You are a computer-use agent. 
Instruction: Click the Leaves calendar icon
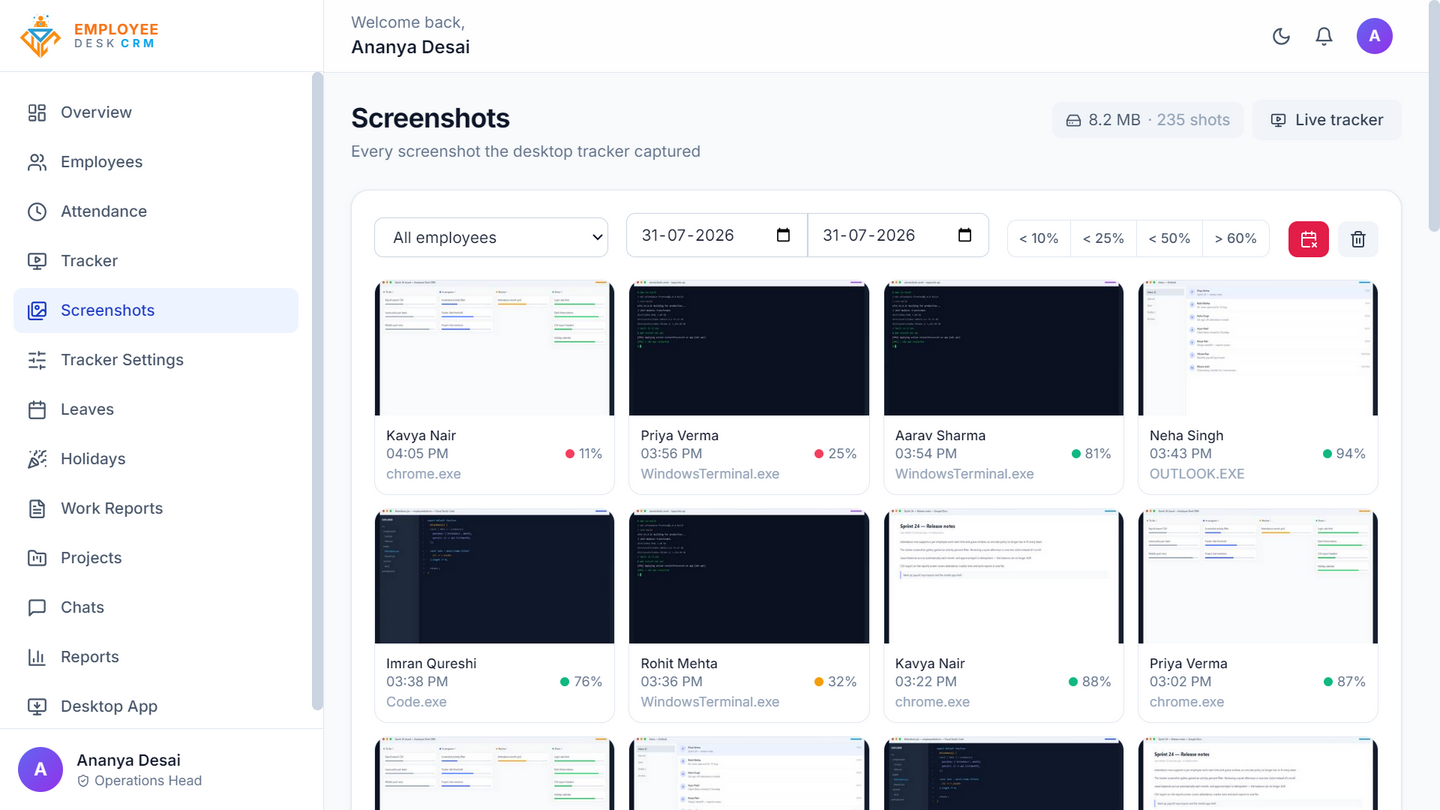(37, 409)
